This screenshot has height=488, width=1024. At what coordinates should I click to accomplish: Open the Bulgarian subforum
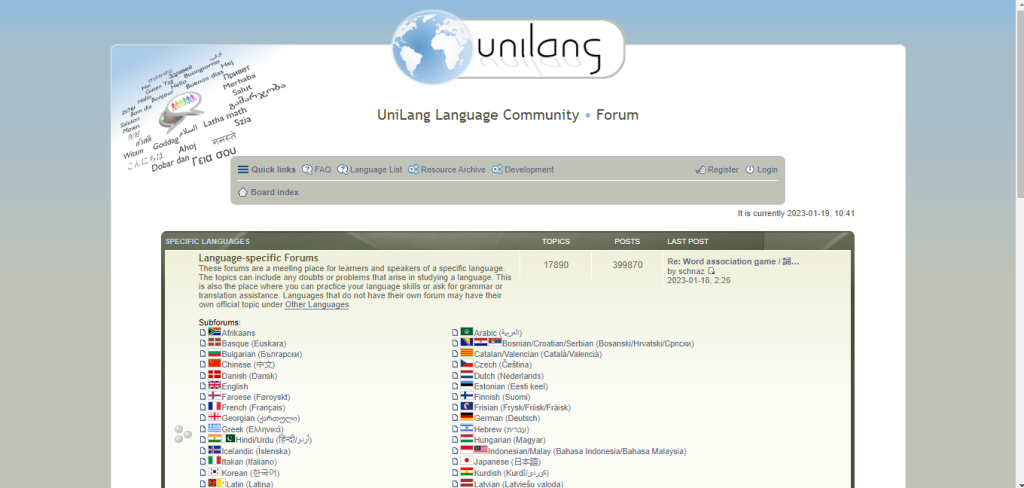click(262, 354)
